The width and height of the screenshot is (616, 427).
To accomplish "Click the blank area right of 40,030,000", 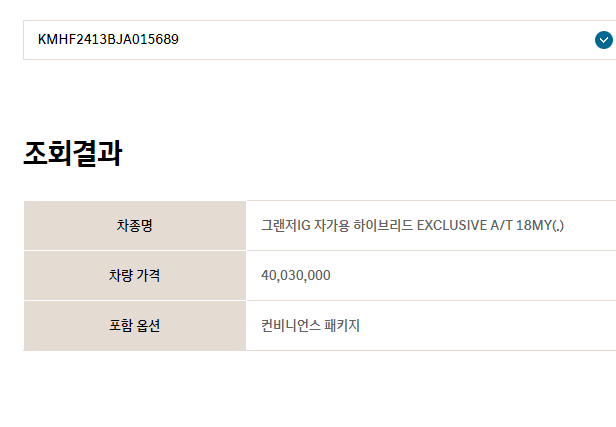I will (x=471, y=275).
